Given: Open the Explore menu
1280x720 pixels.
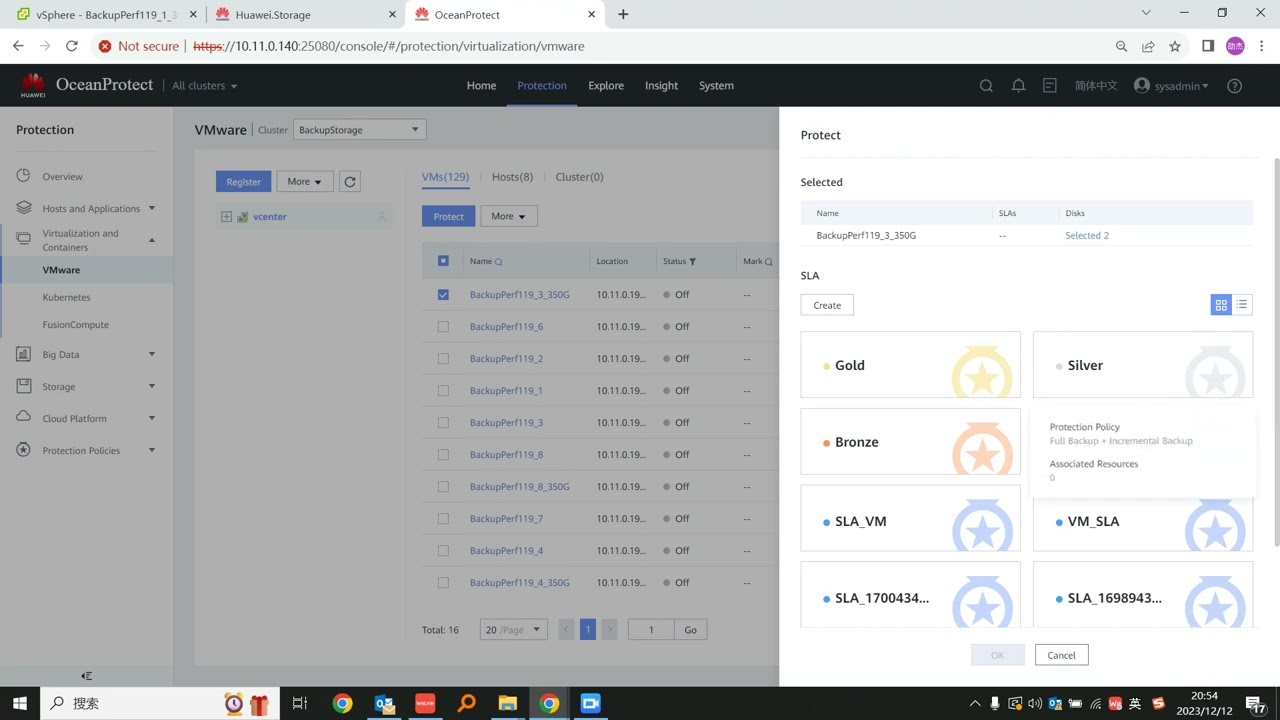Looking at the screenshot, I should click(x=606, y=86).
